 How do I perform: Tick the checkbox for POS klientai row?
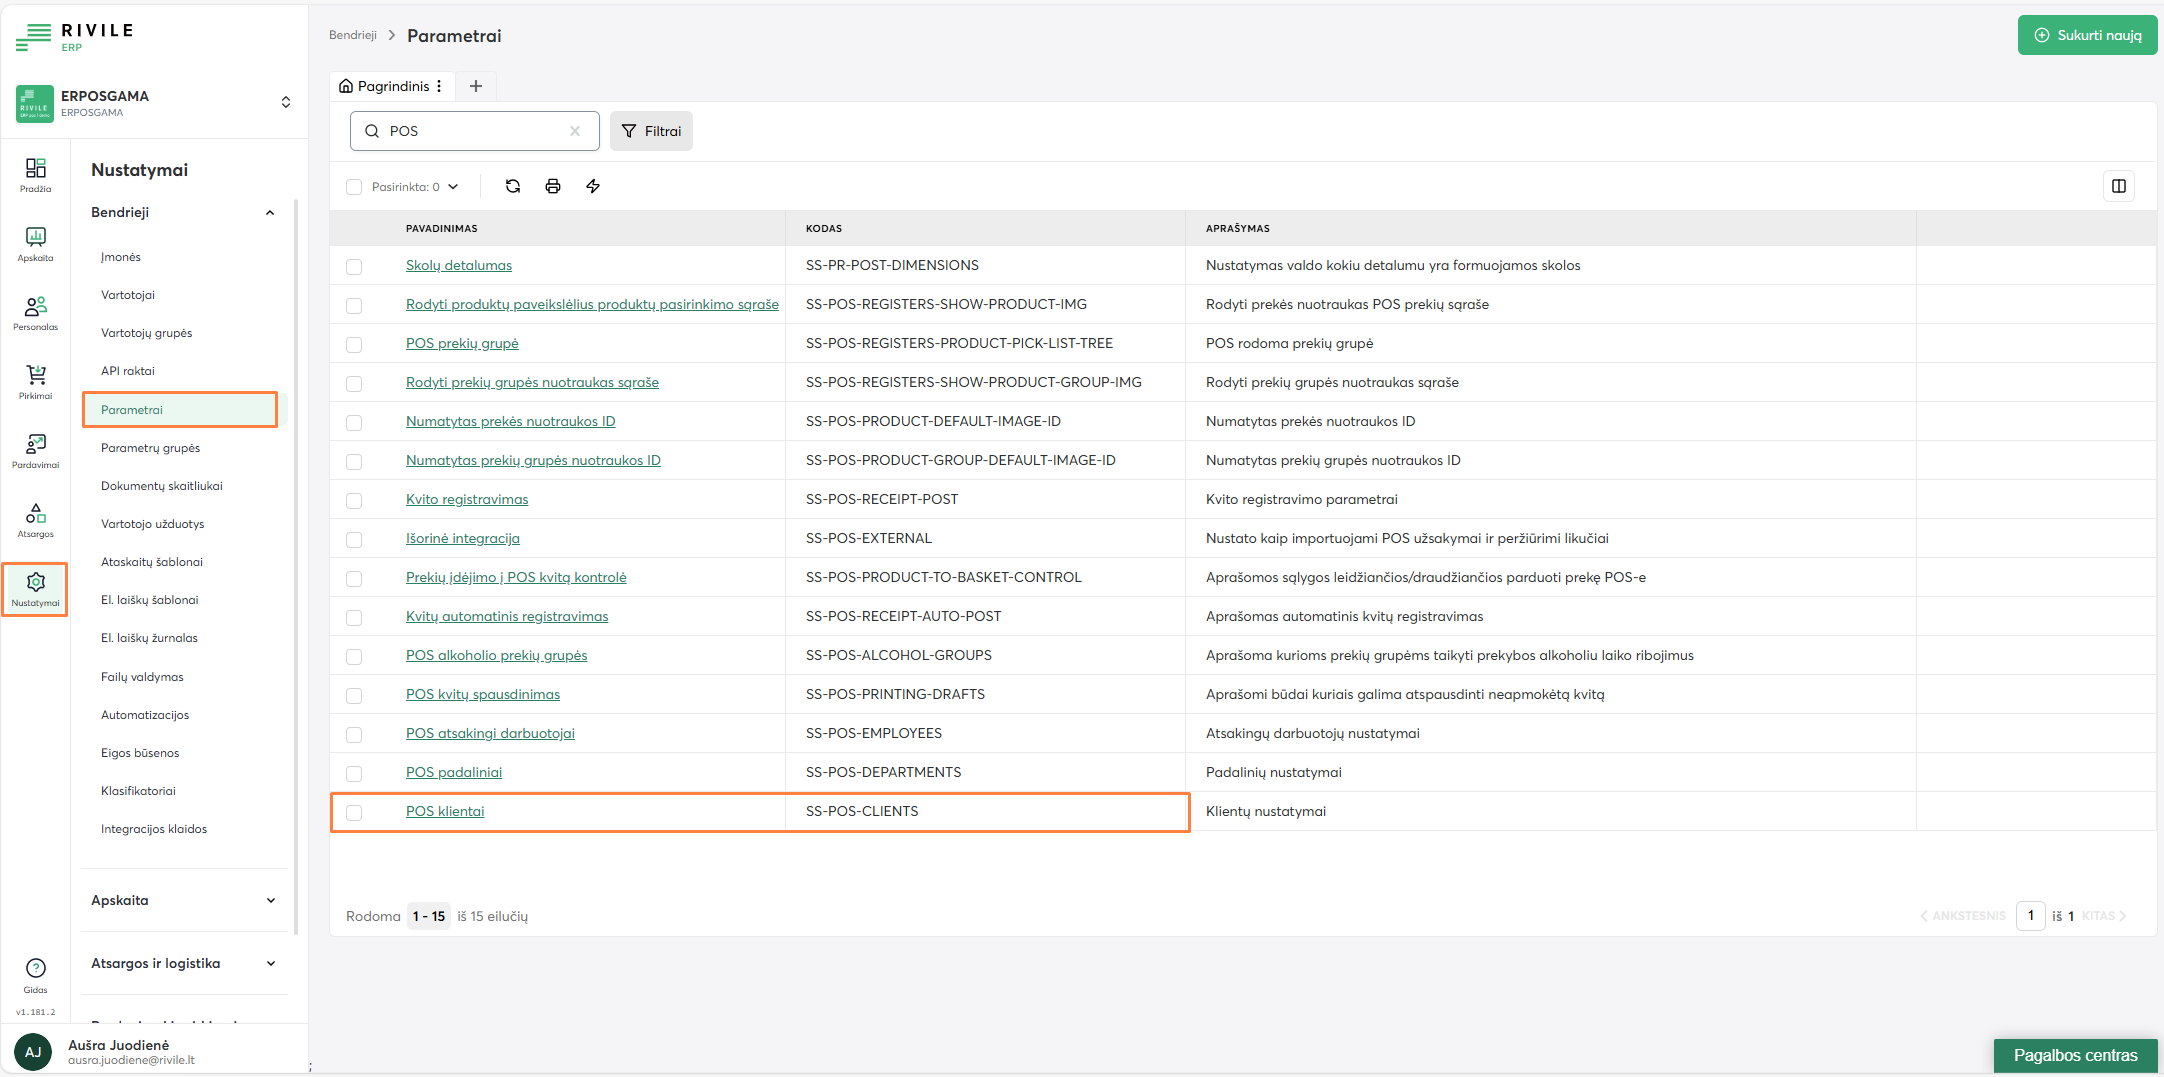coord(354,812)
